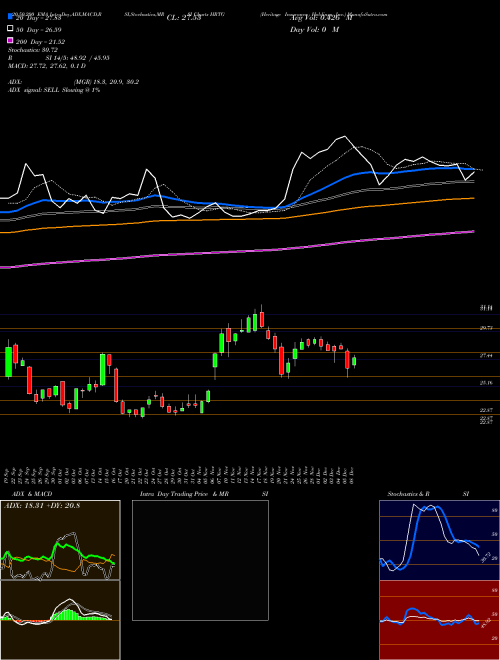Screen dimensions: 500x660
Task: Click the empty intraday trading price panel
Action: tap(200, 560)
